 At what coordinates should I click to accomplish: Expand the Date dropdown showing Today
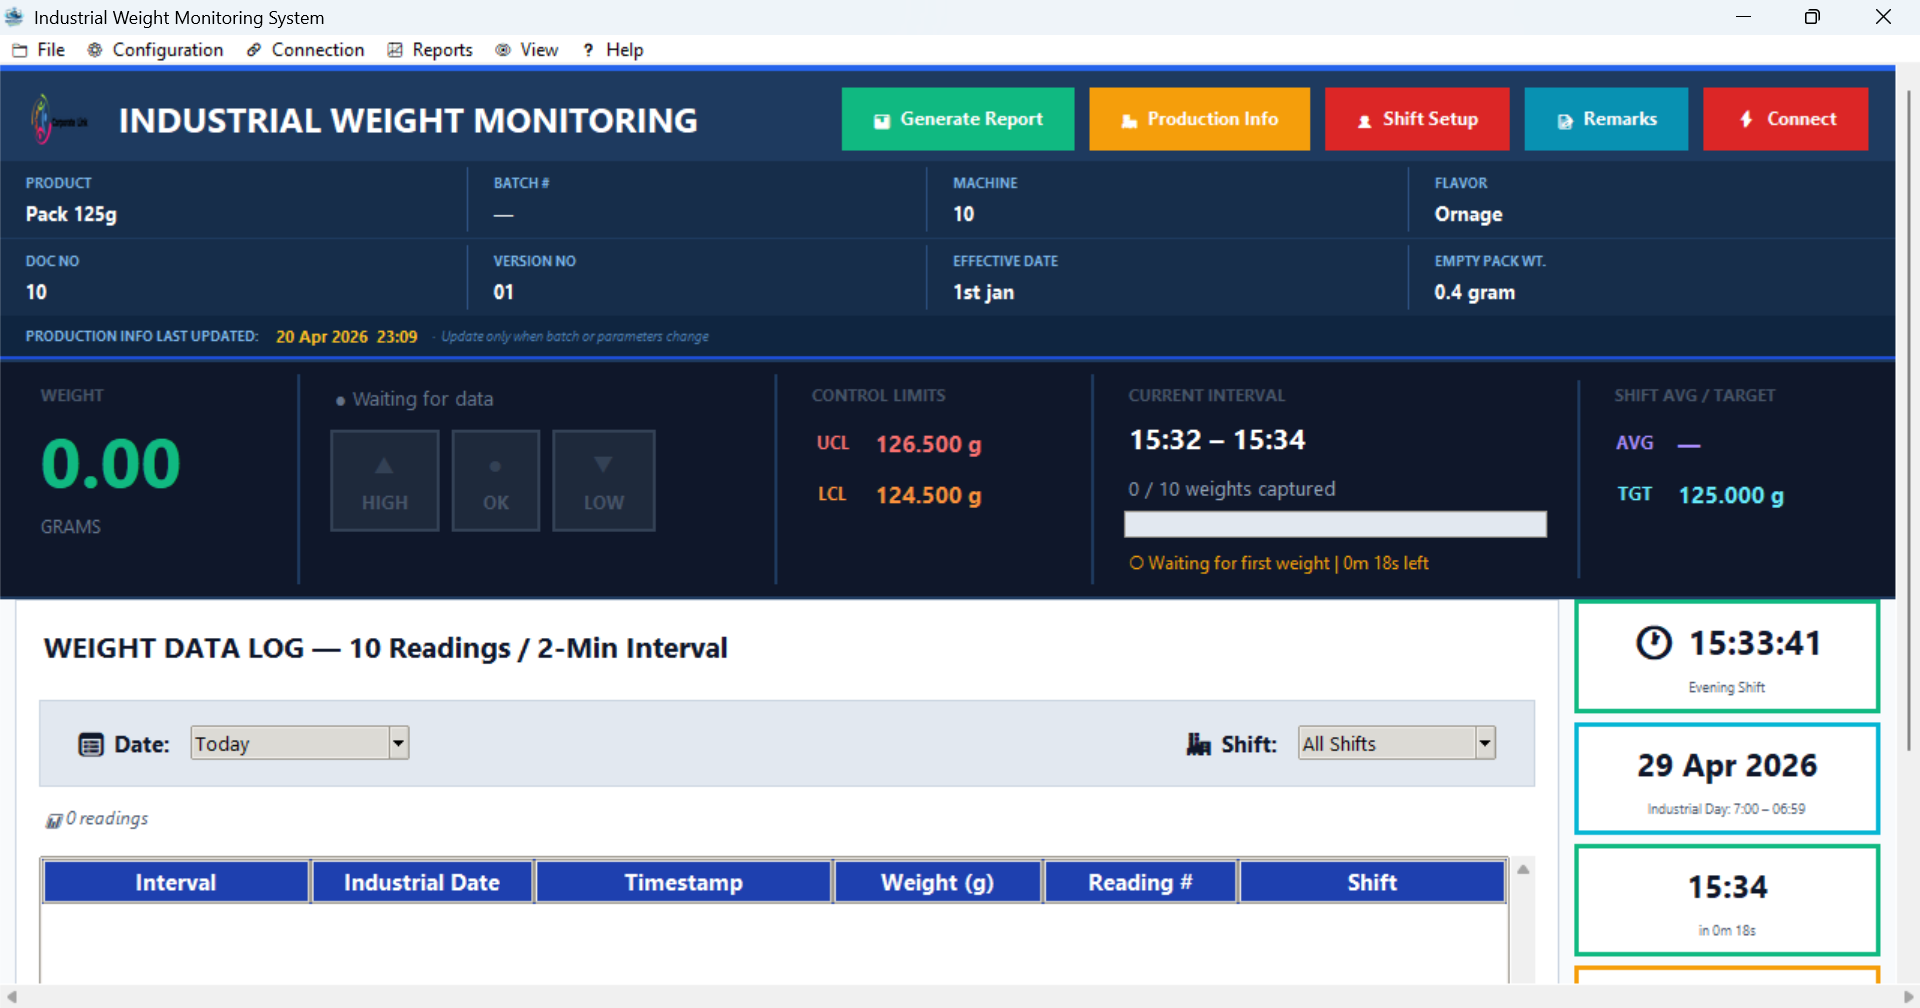click(399, 743)
